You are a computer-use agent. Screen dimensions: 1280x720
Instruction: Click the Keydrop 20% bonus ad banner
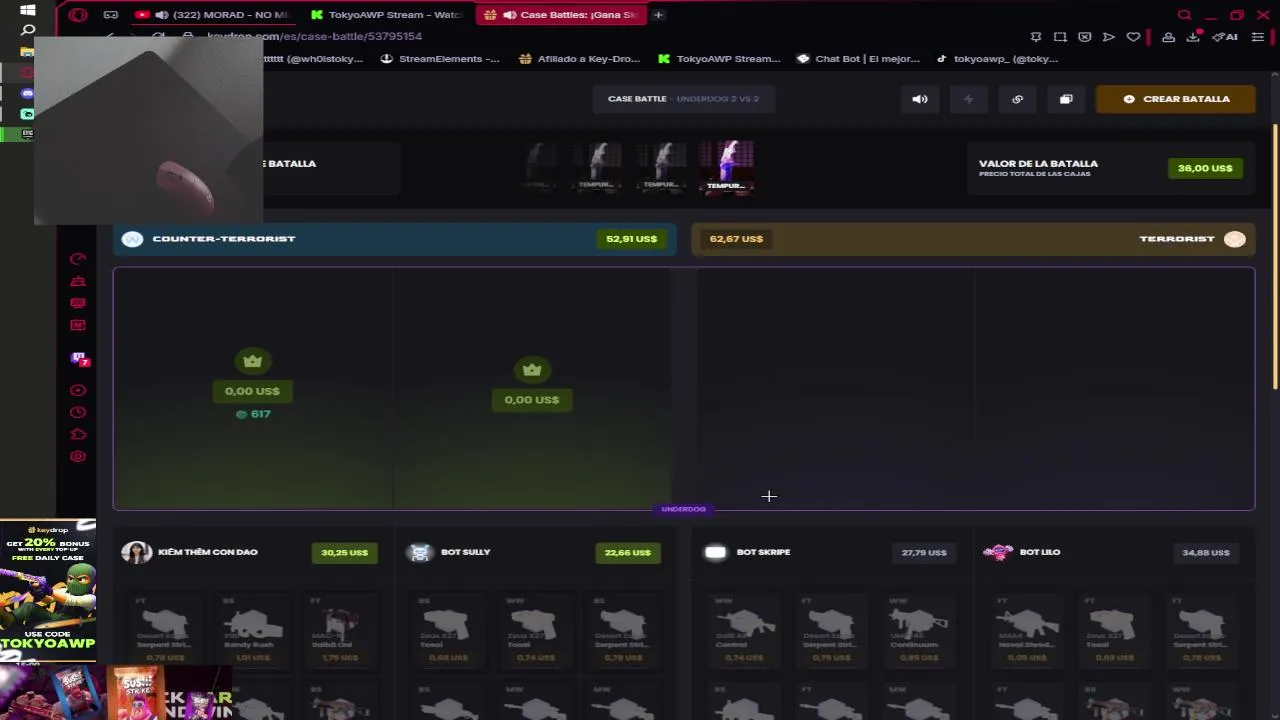tap(48, 590)
